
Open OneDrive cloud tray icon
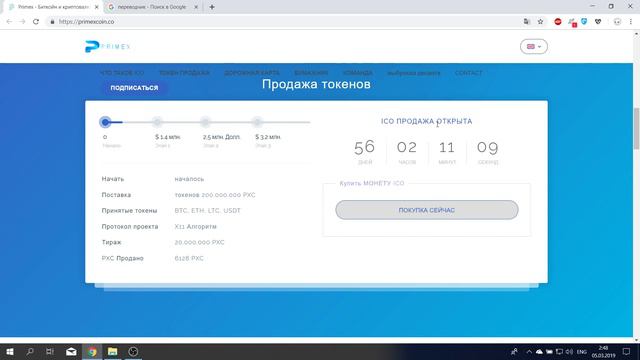click(x=539, y=351)
